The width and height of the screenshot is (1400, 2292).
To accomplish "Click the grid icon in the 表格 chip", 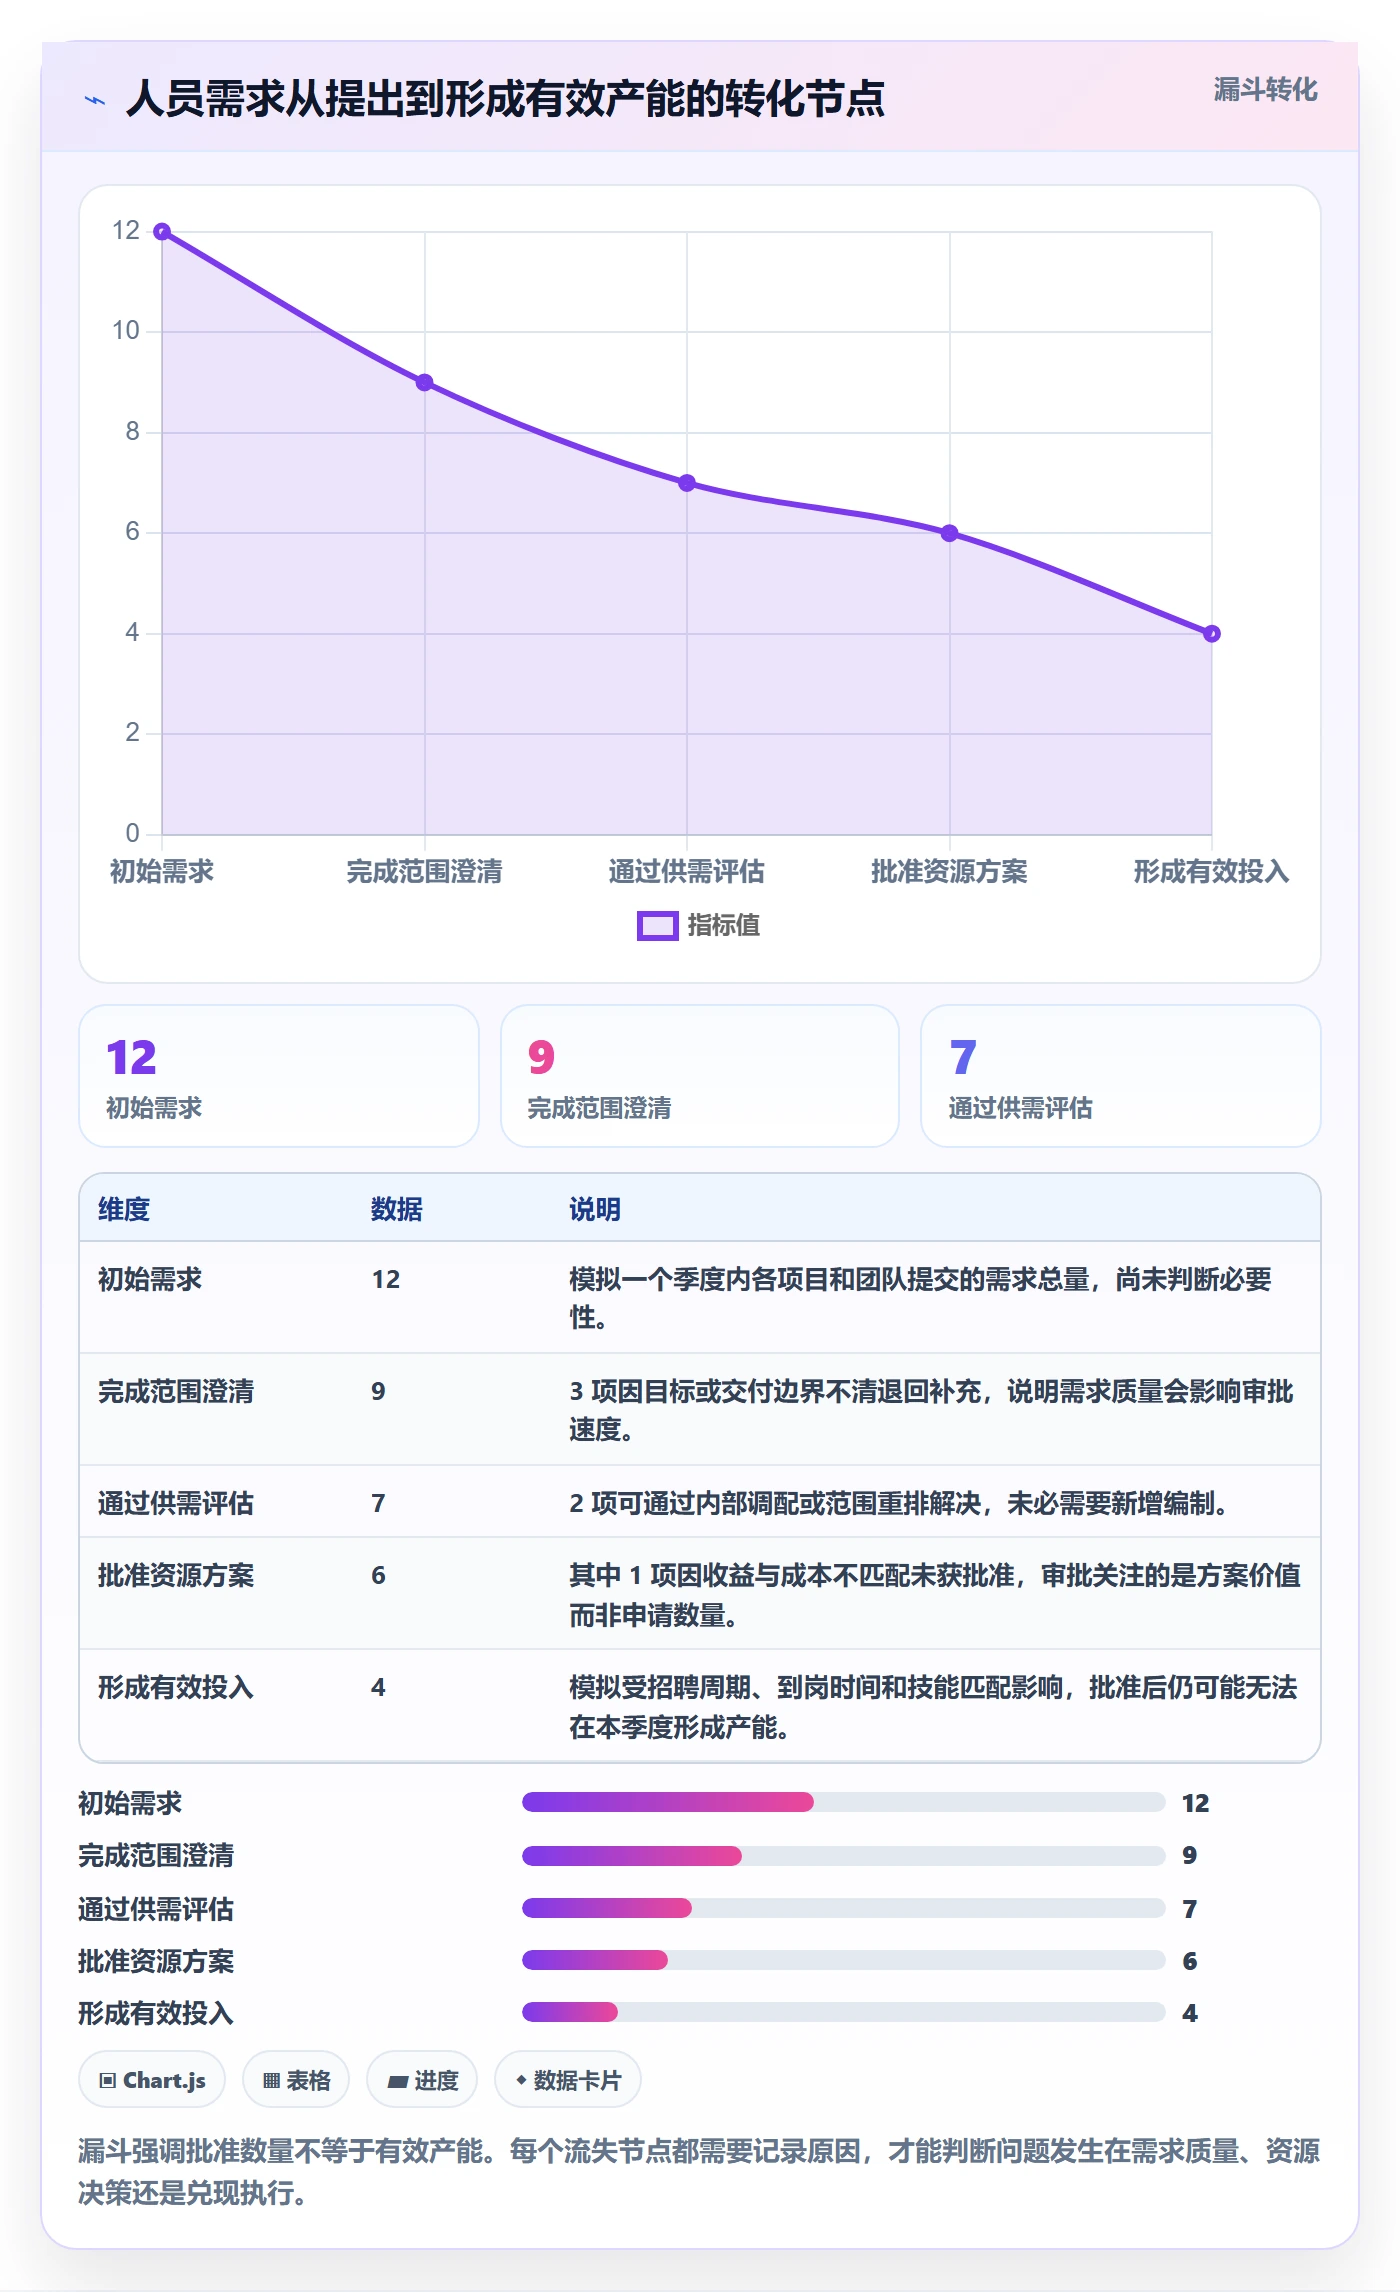I will tap(272, 2081).
